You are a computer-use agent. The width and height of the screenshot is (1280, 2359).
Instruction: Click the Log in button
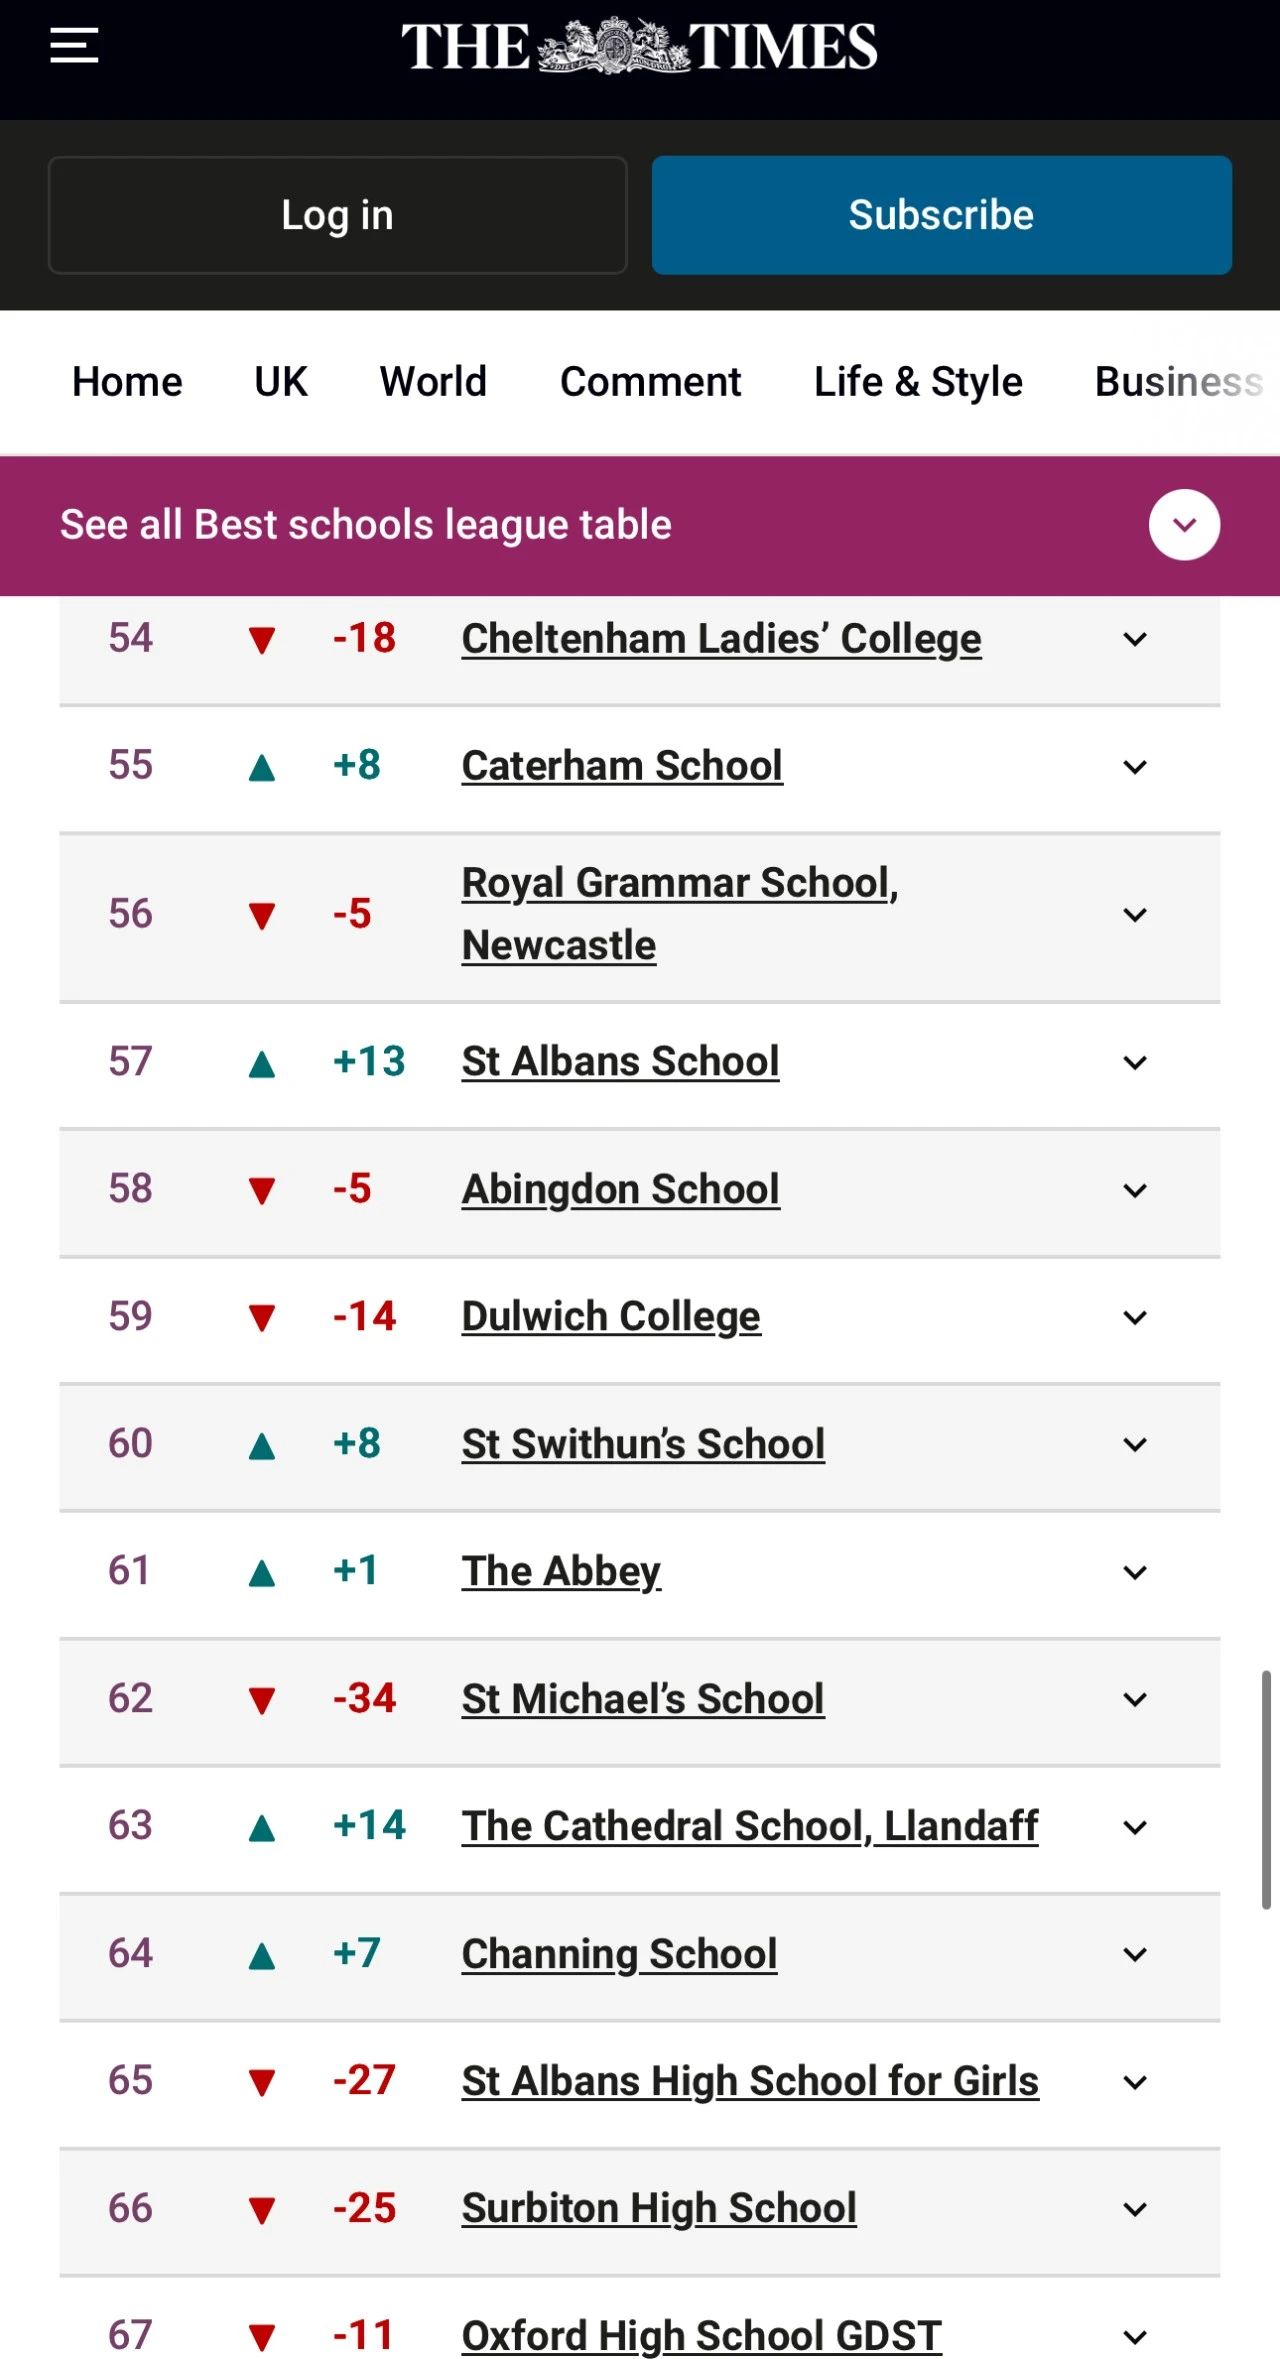click(x=338, y=215)
